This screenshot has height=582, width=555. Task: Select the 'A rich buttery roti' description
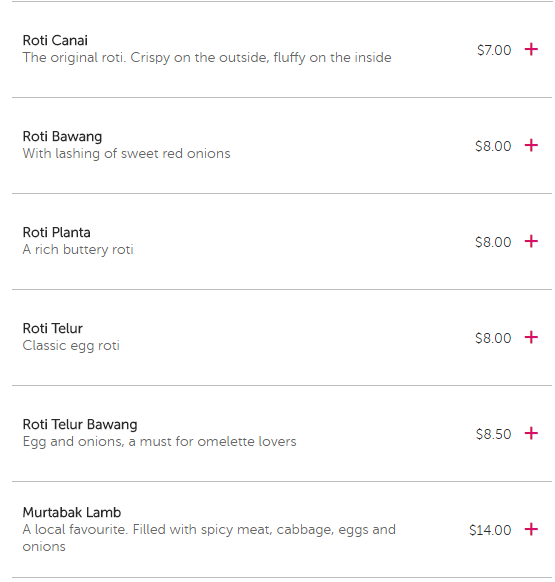(78, 250)
